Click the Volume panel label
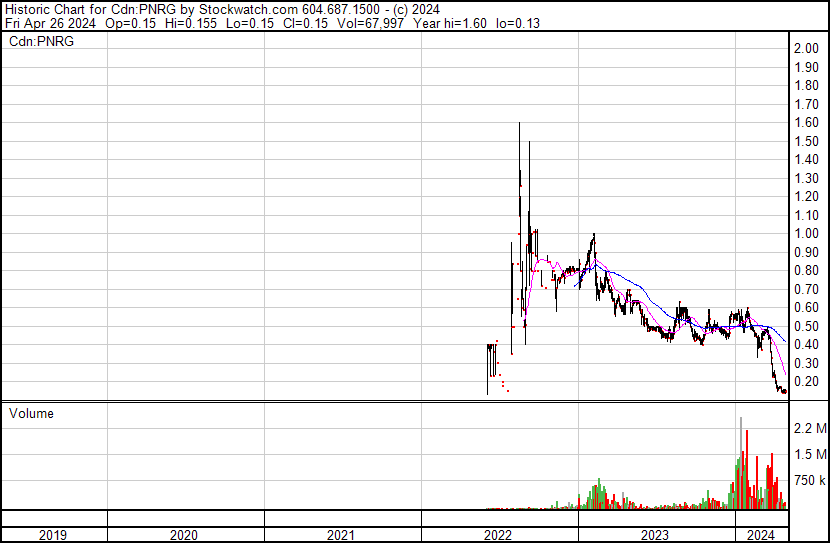The image size is (830, 543). 31,413
